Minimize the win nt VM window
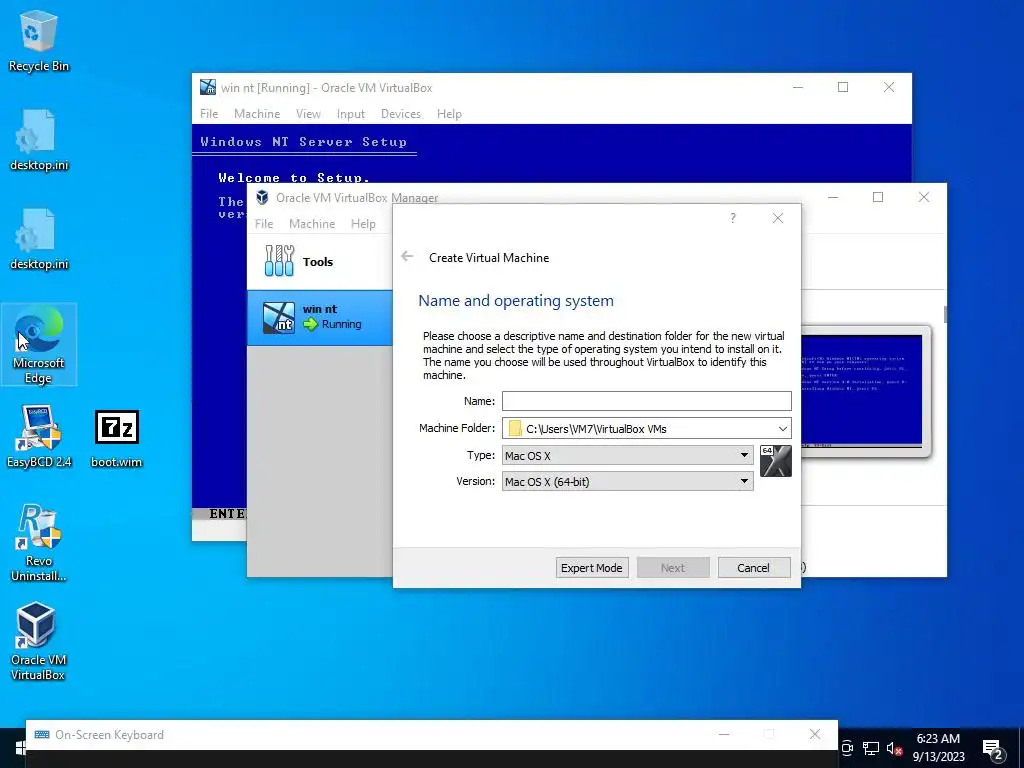The height and width of the screenshot is (768, 1024). [798, 87]
